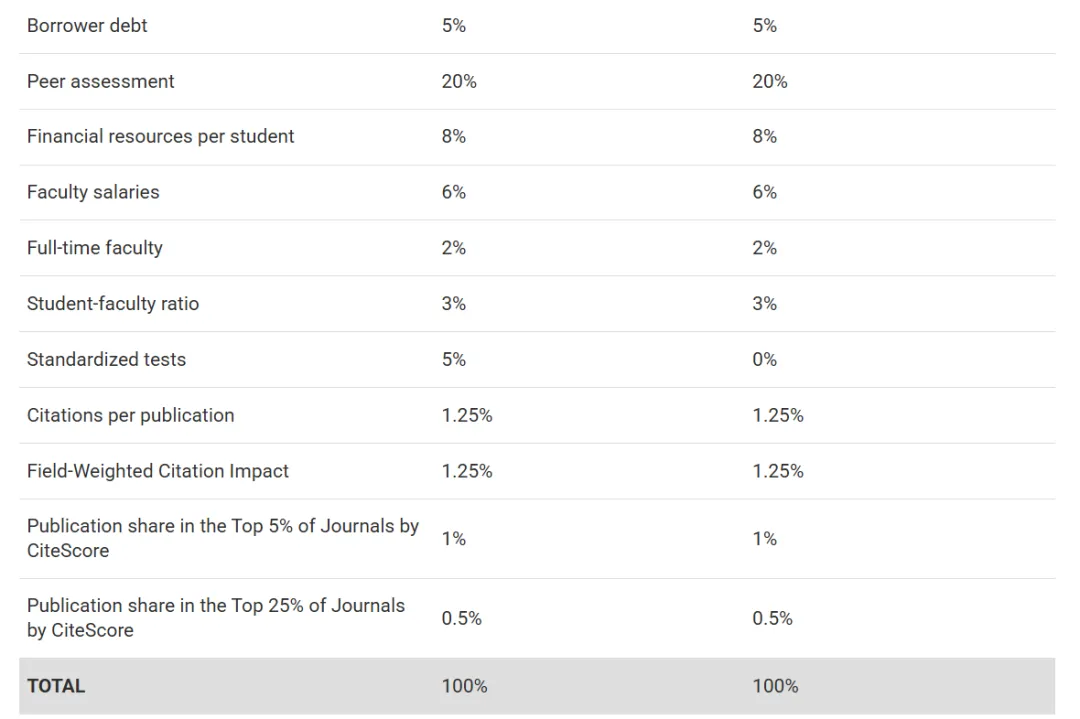Click first-column 20% for Peer assessment
The height and width of the screenshot is (719, 1080).
[x=459, y=81]
